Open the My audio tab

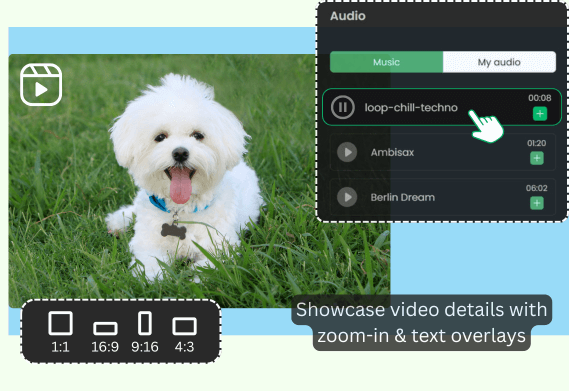tap(499, 62)
